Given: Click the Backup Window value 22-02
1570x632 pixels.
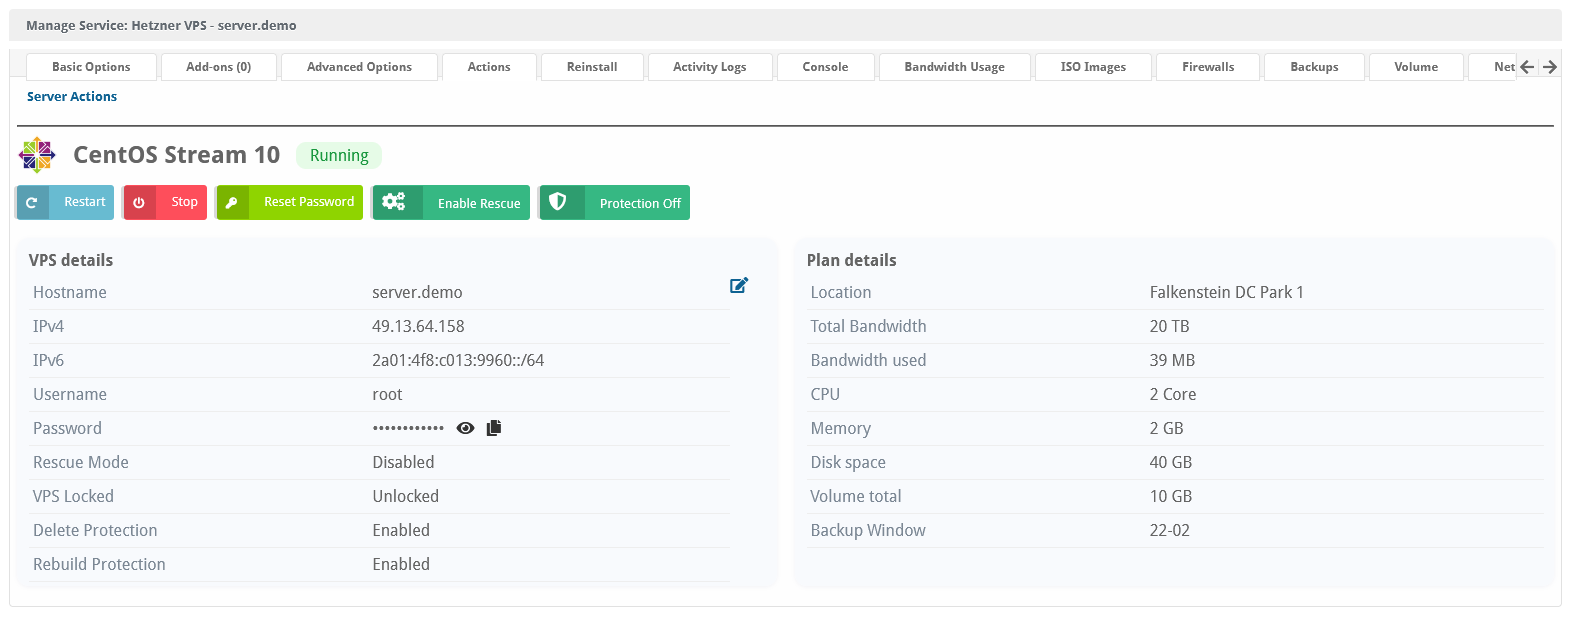Looking at the screenshot, I should point(1170,530).
